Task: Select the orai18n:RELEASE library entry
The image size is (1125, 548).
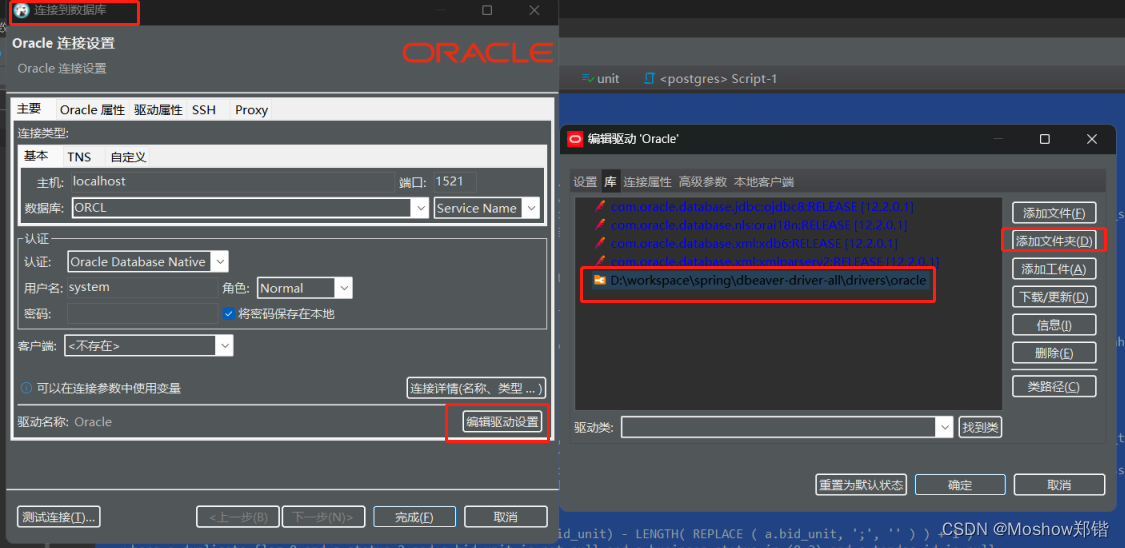Action: [x=758, y=225]
